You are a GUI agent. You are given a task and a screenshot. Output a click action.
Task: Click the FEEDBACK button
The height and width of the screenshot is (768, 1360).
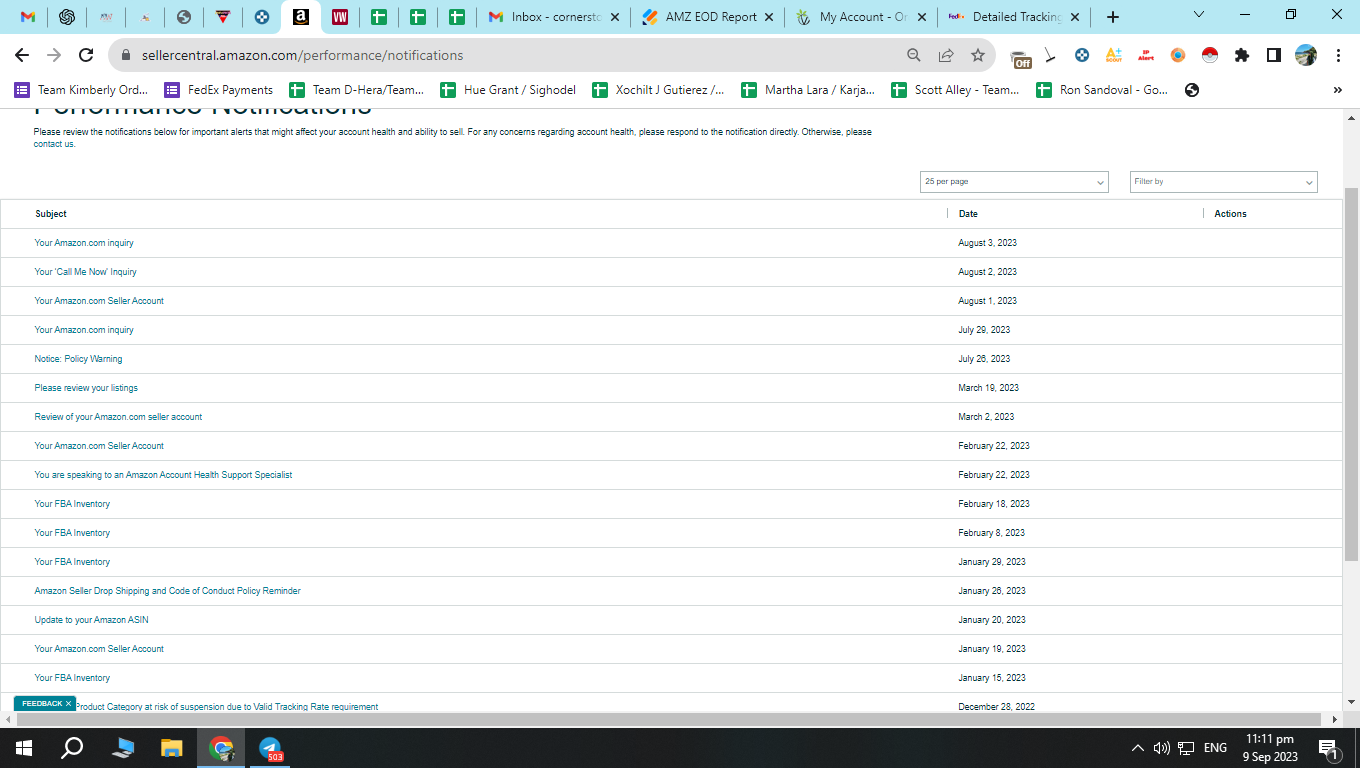pyautogui.click(x=42, y=704)
